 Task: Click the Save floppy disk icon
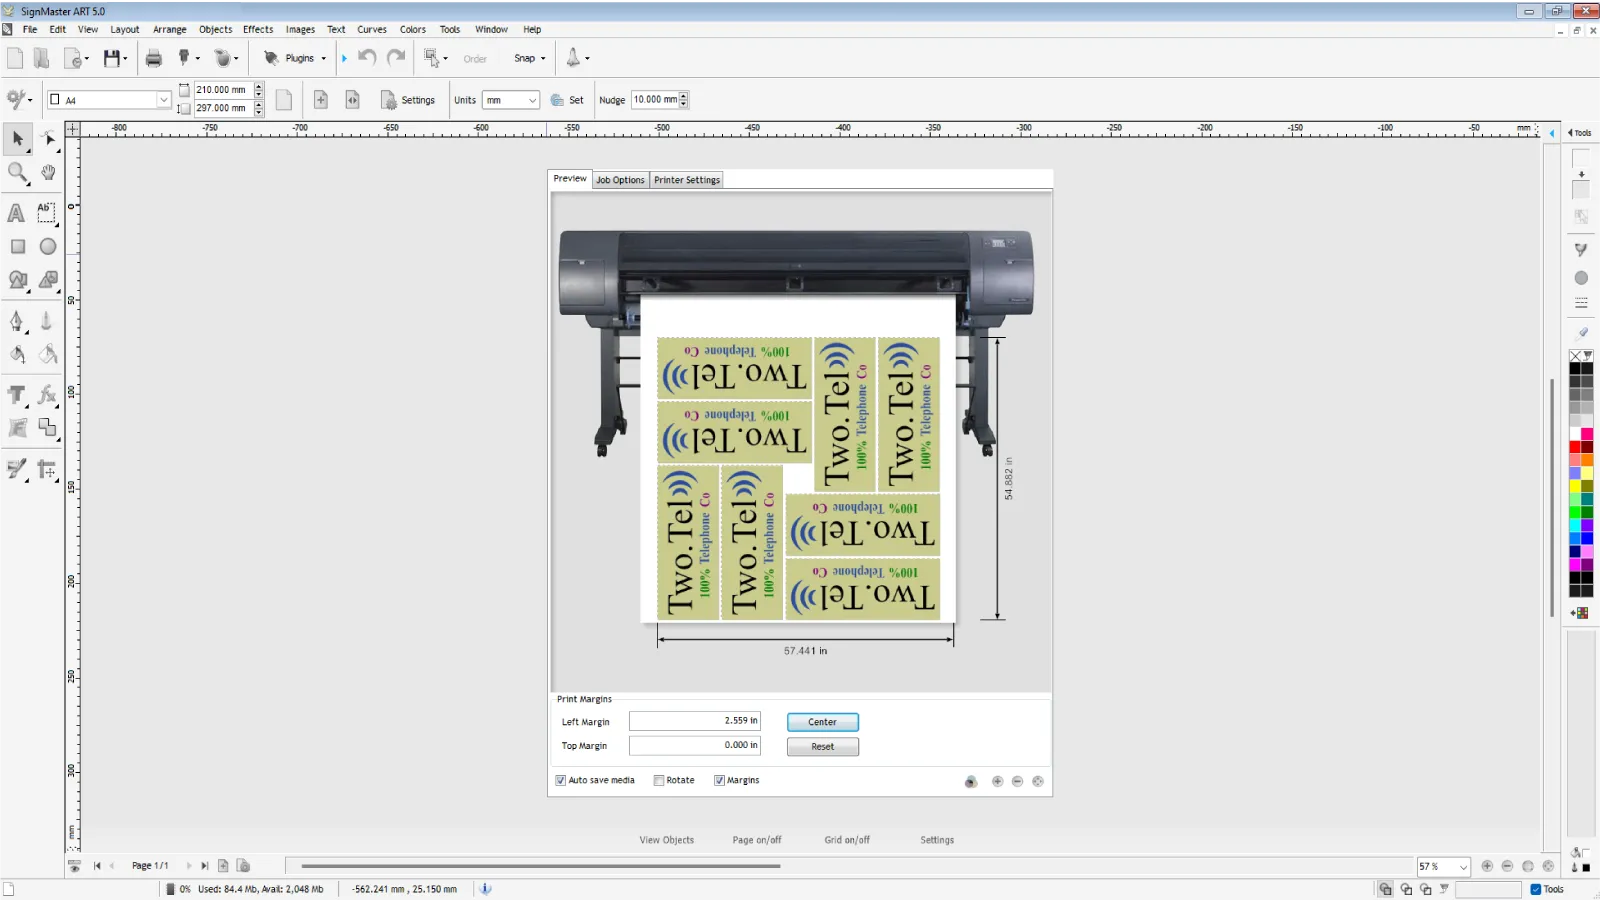coord(111,58)
